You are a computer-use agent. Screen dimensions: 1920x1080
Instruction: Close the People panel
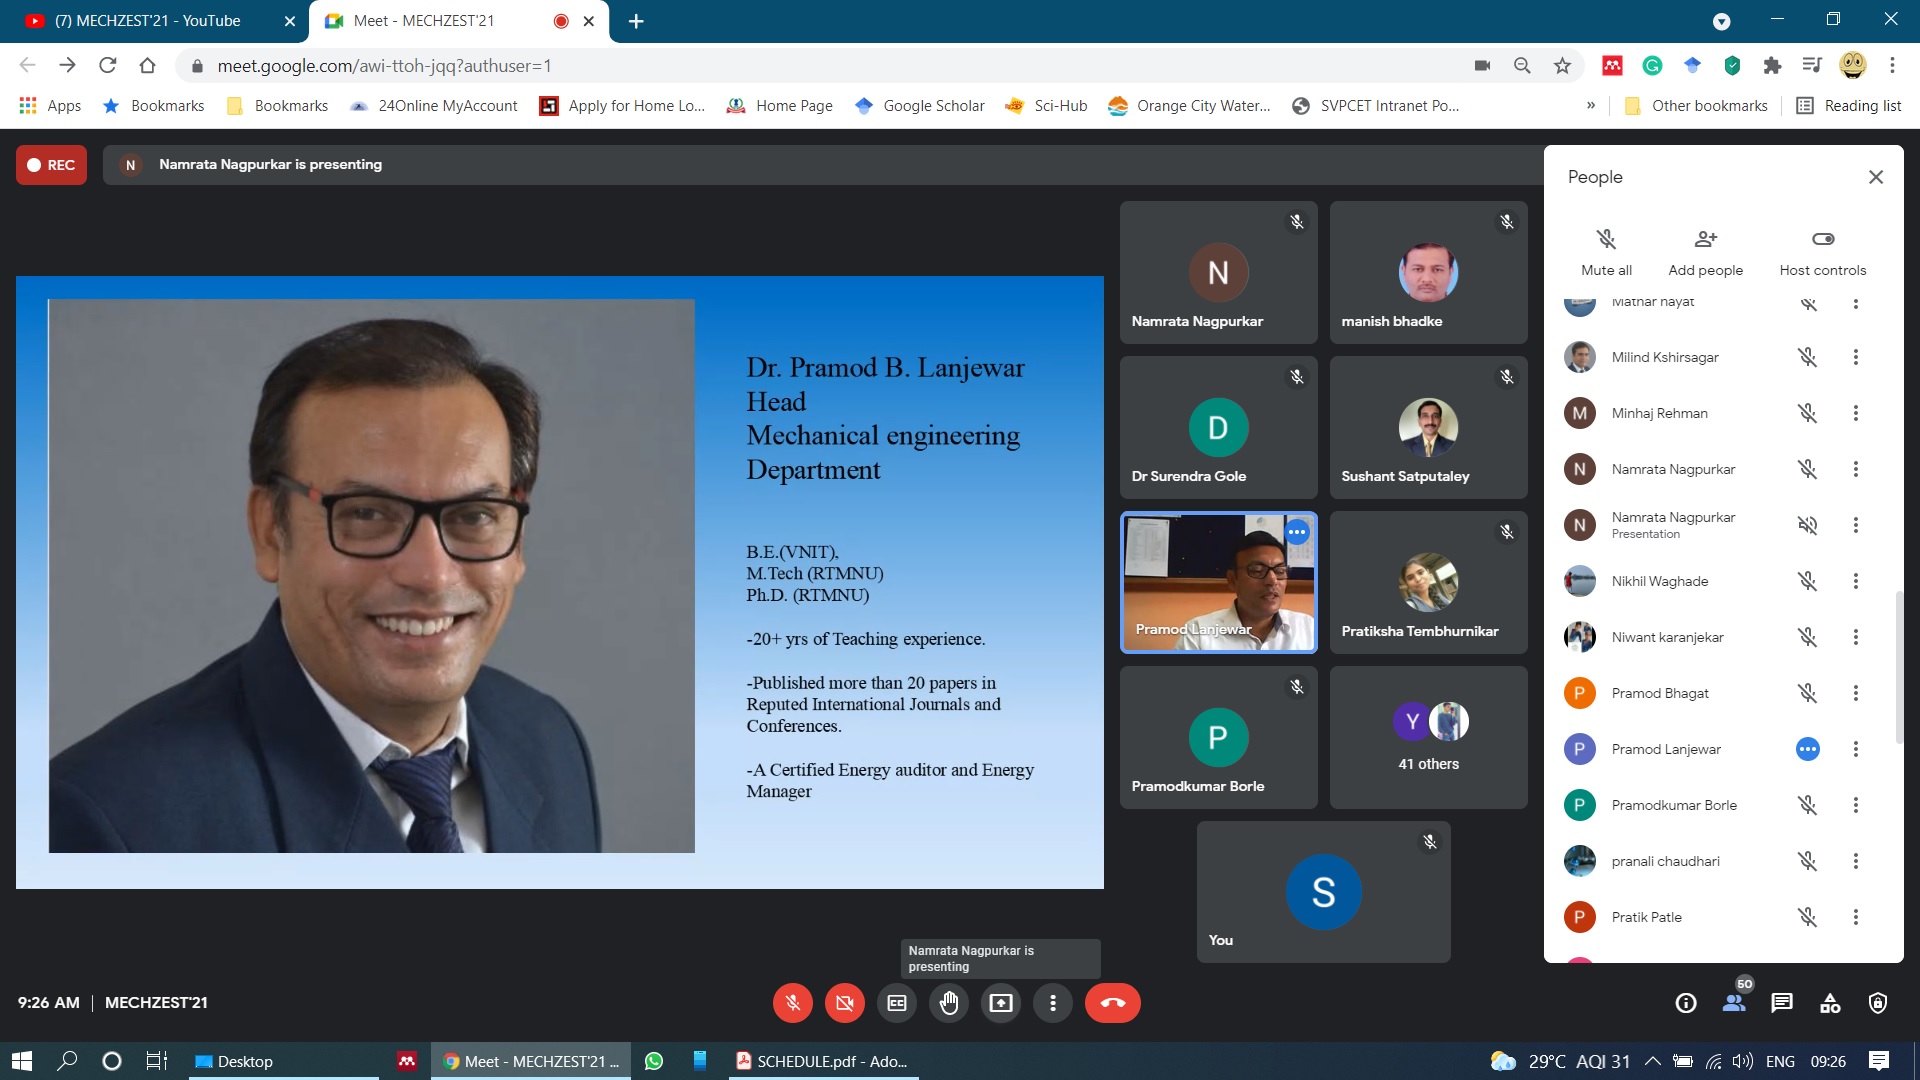point(1876,177)
